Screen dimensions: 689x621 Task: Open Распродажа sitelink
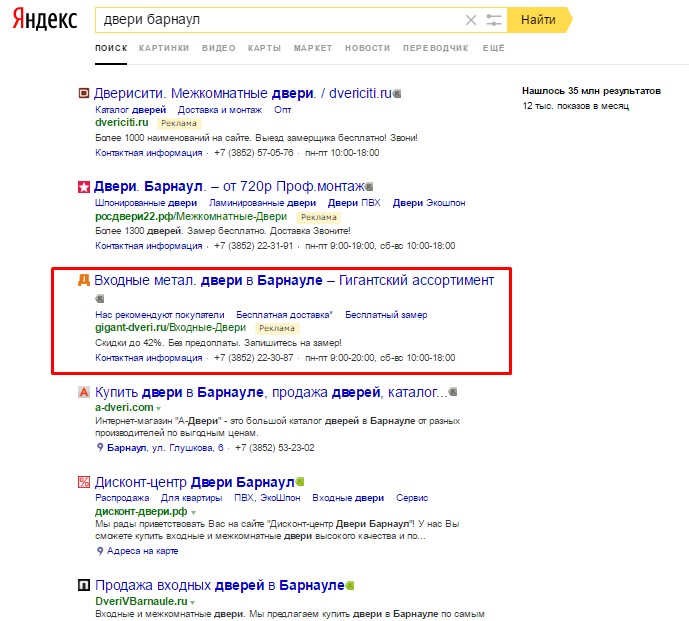(x=122, y=498)
